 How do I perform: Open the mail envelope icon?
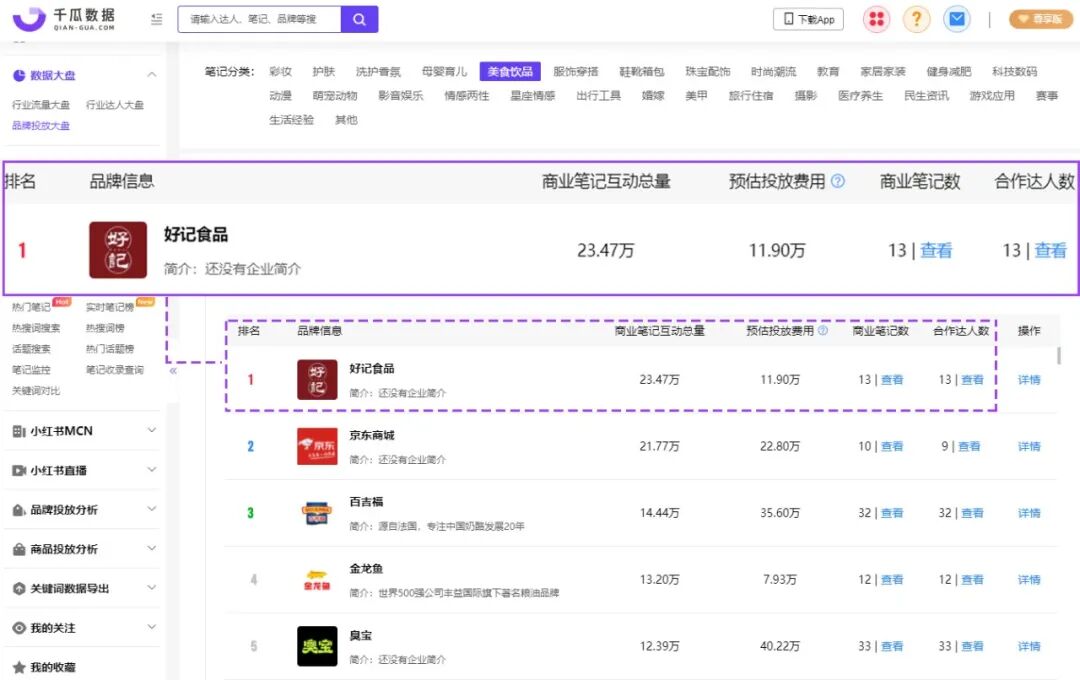(957, 19)
